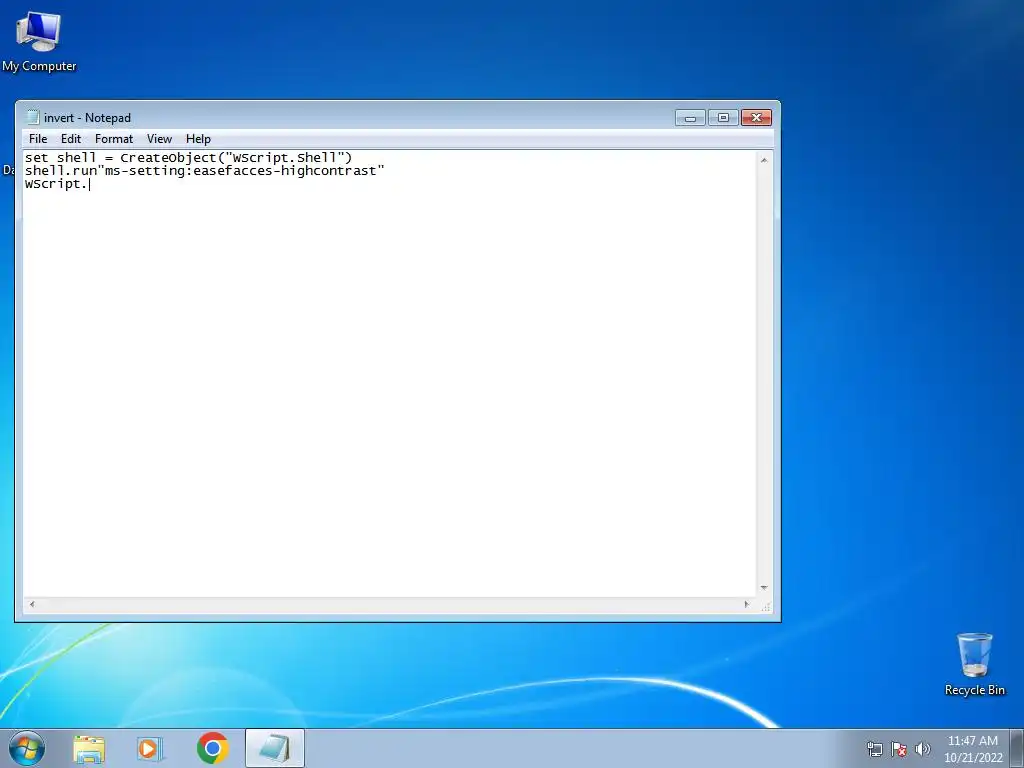This screenshot has width=1024, height=768.
Task: Click the vertical scrollbar down arrow
Action: tap(764, 588)
